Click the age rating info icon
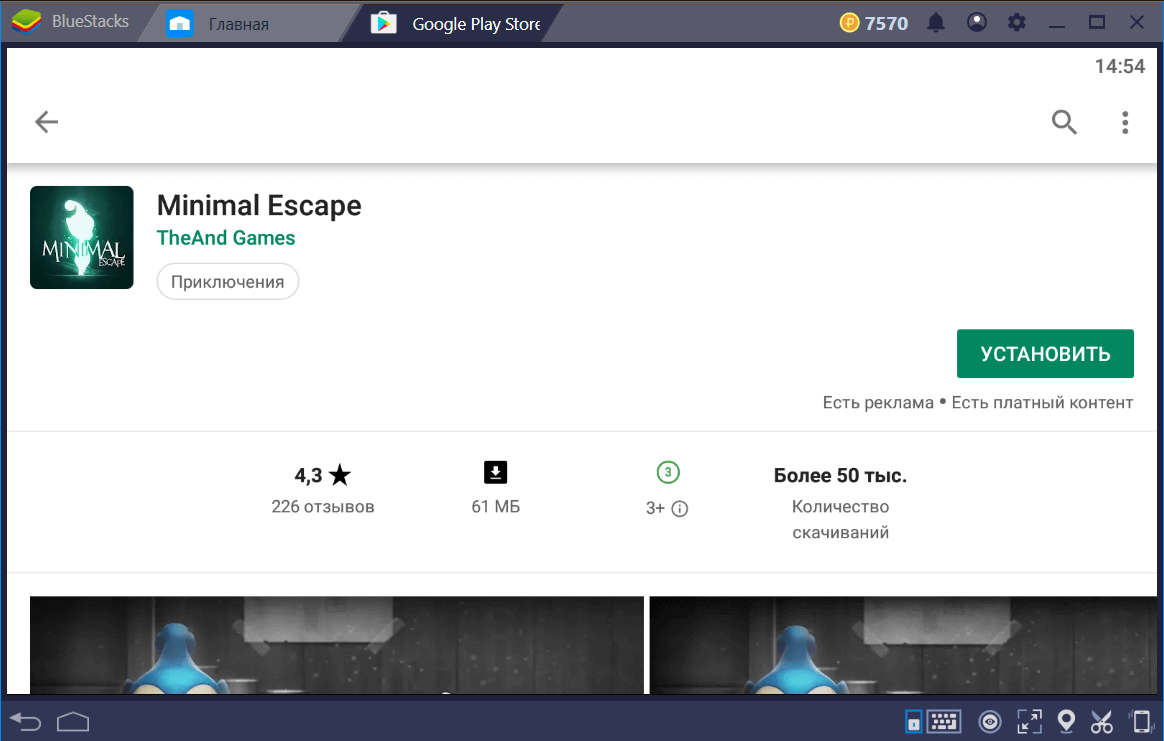 point(679,509)
